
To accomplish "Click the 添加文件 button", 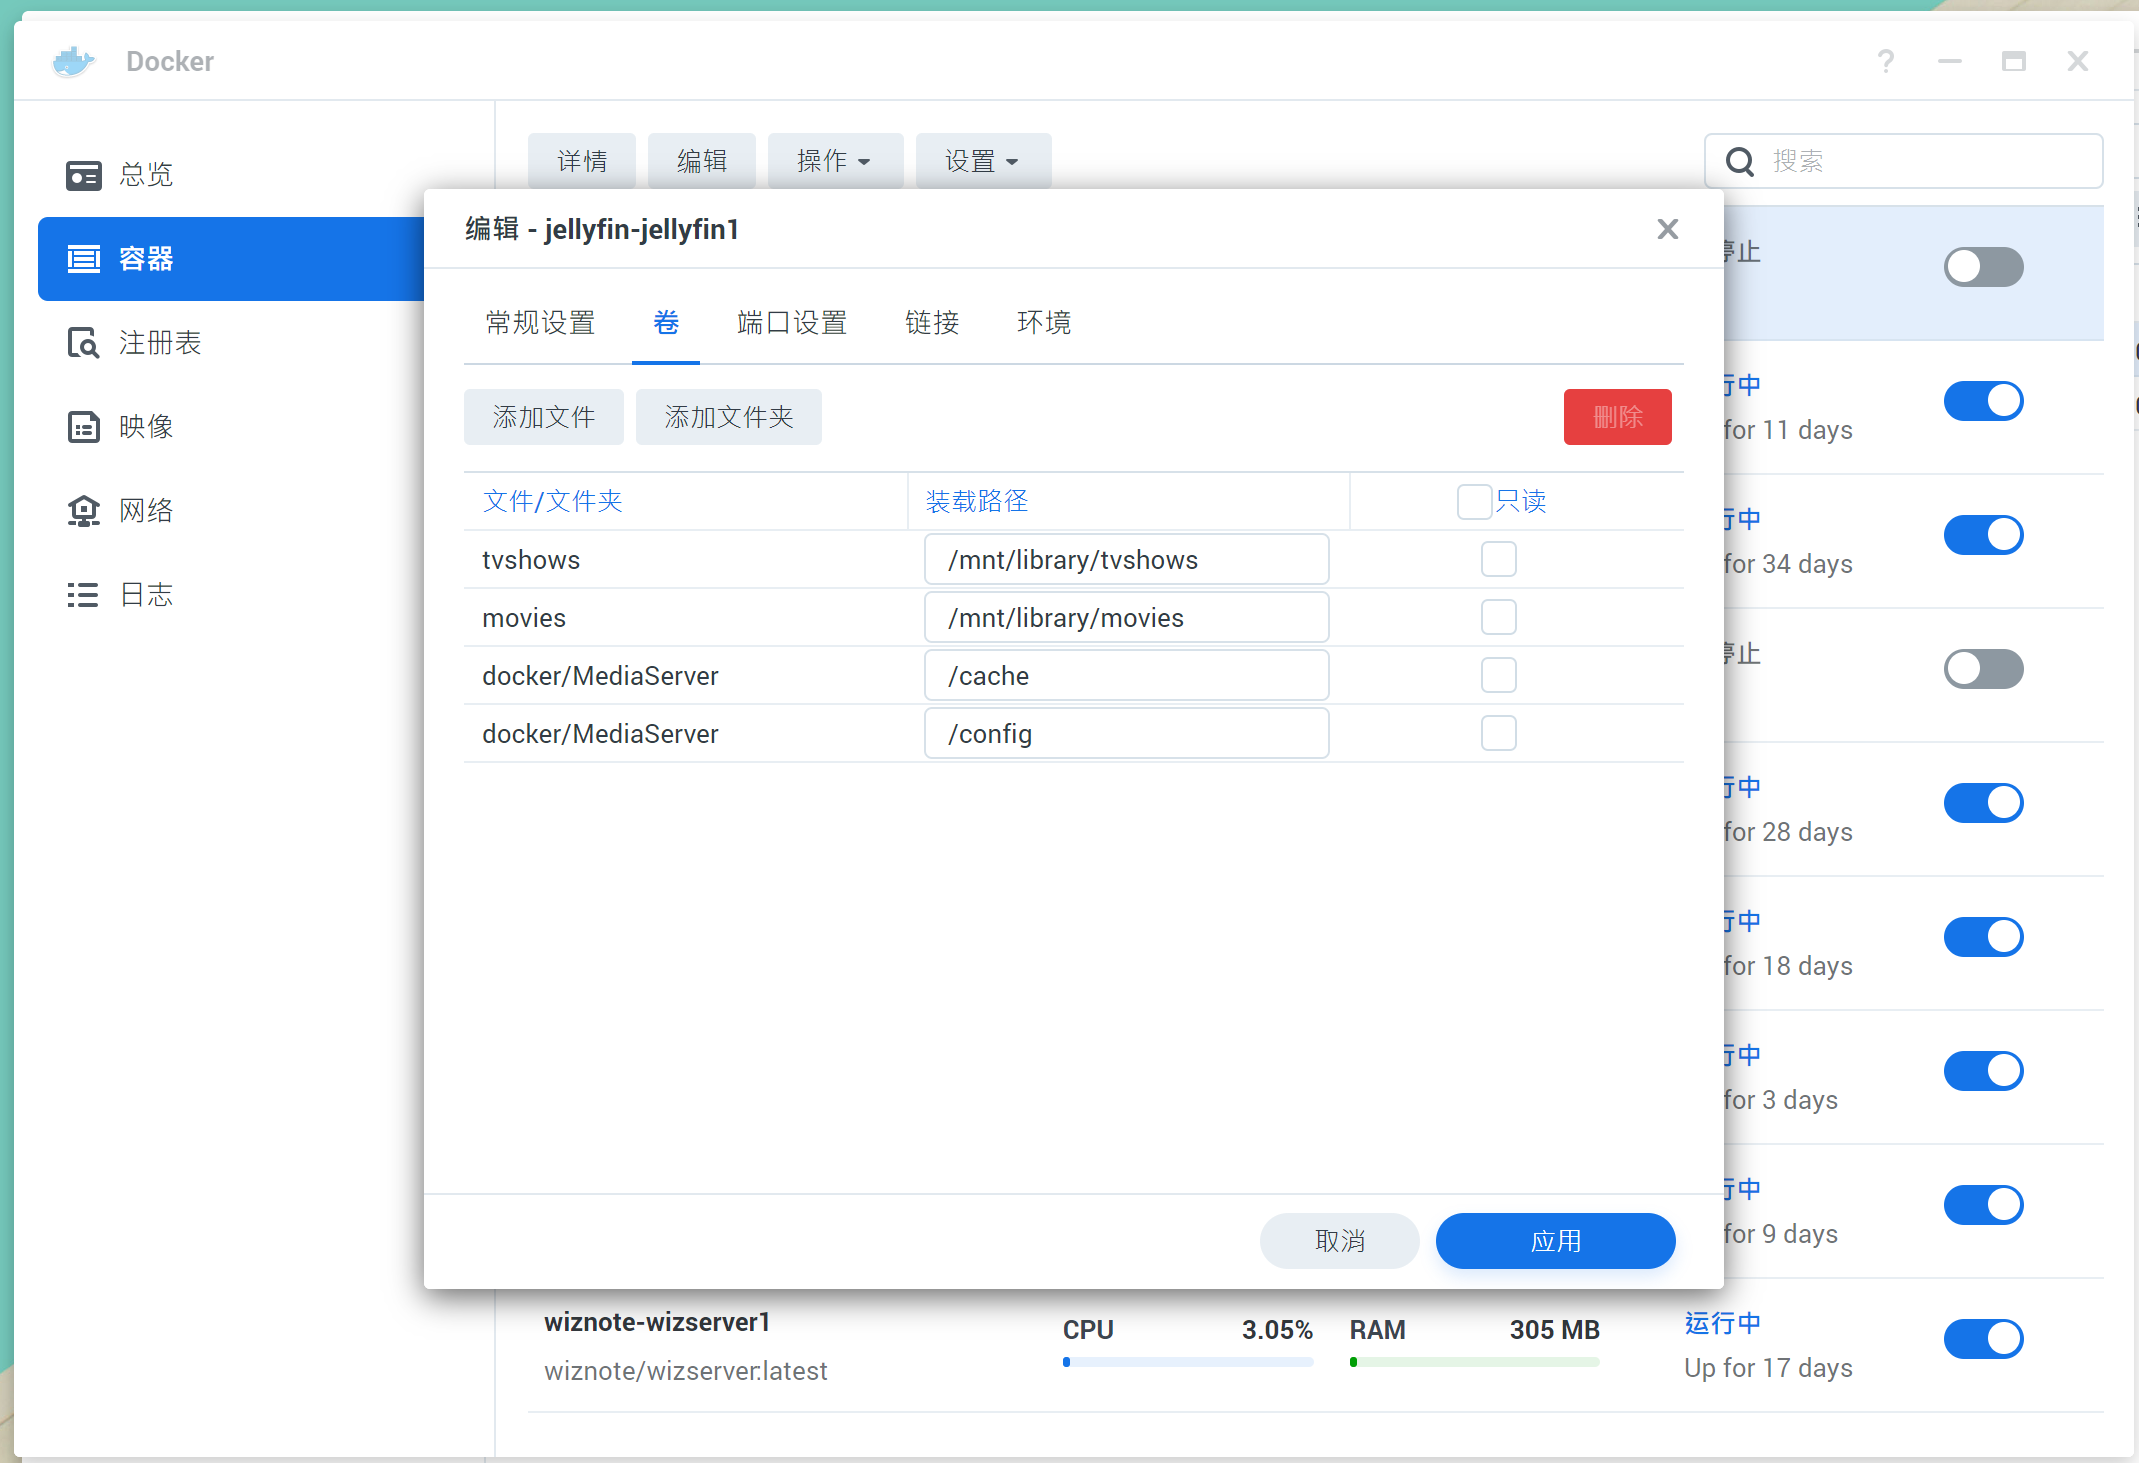I will pos(544,417).
